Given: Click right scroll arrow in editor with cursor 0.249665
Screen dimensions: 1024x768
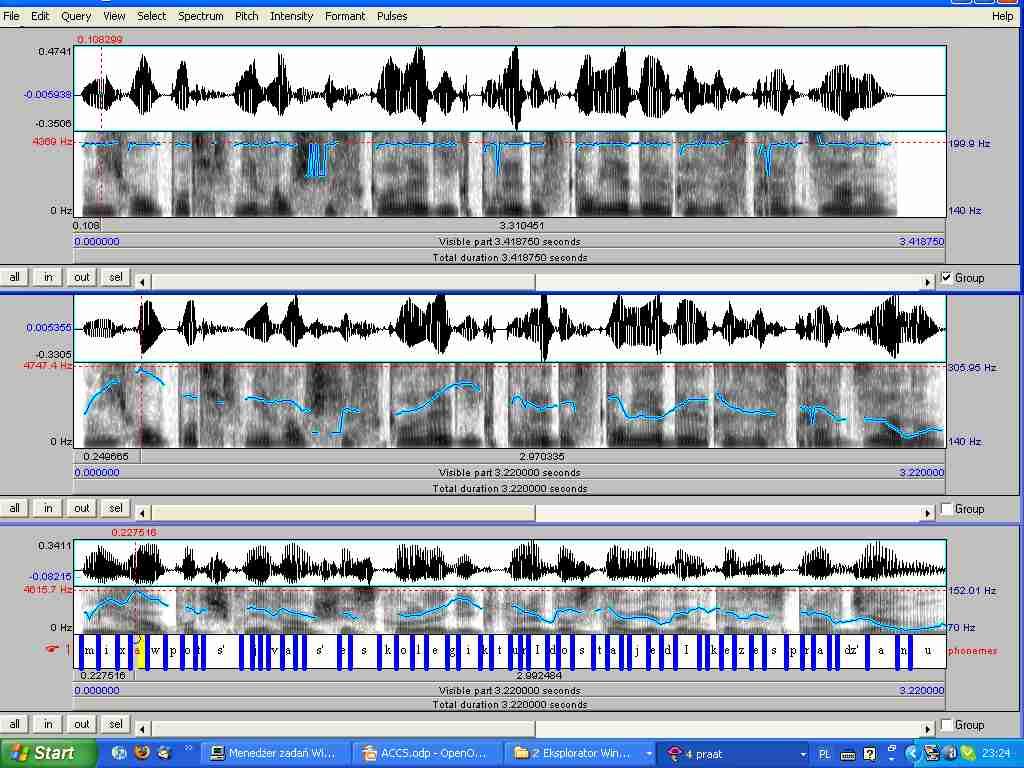Looking at the screenshot, I should 927,513.
